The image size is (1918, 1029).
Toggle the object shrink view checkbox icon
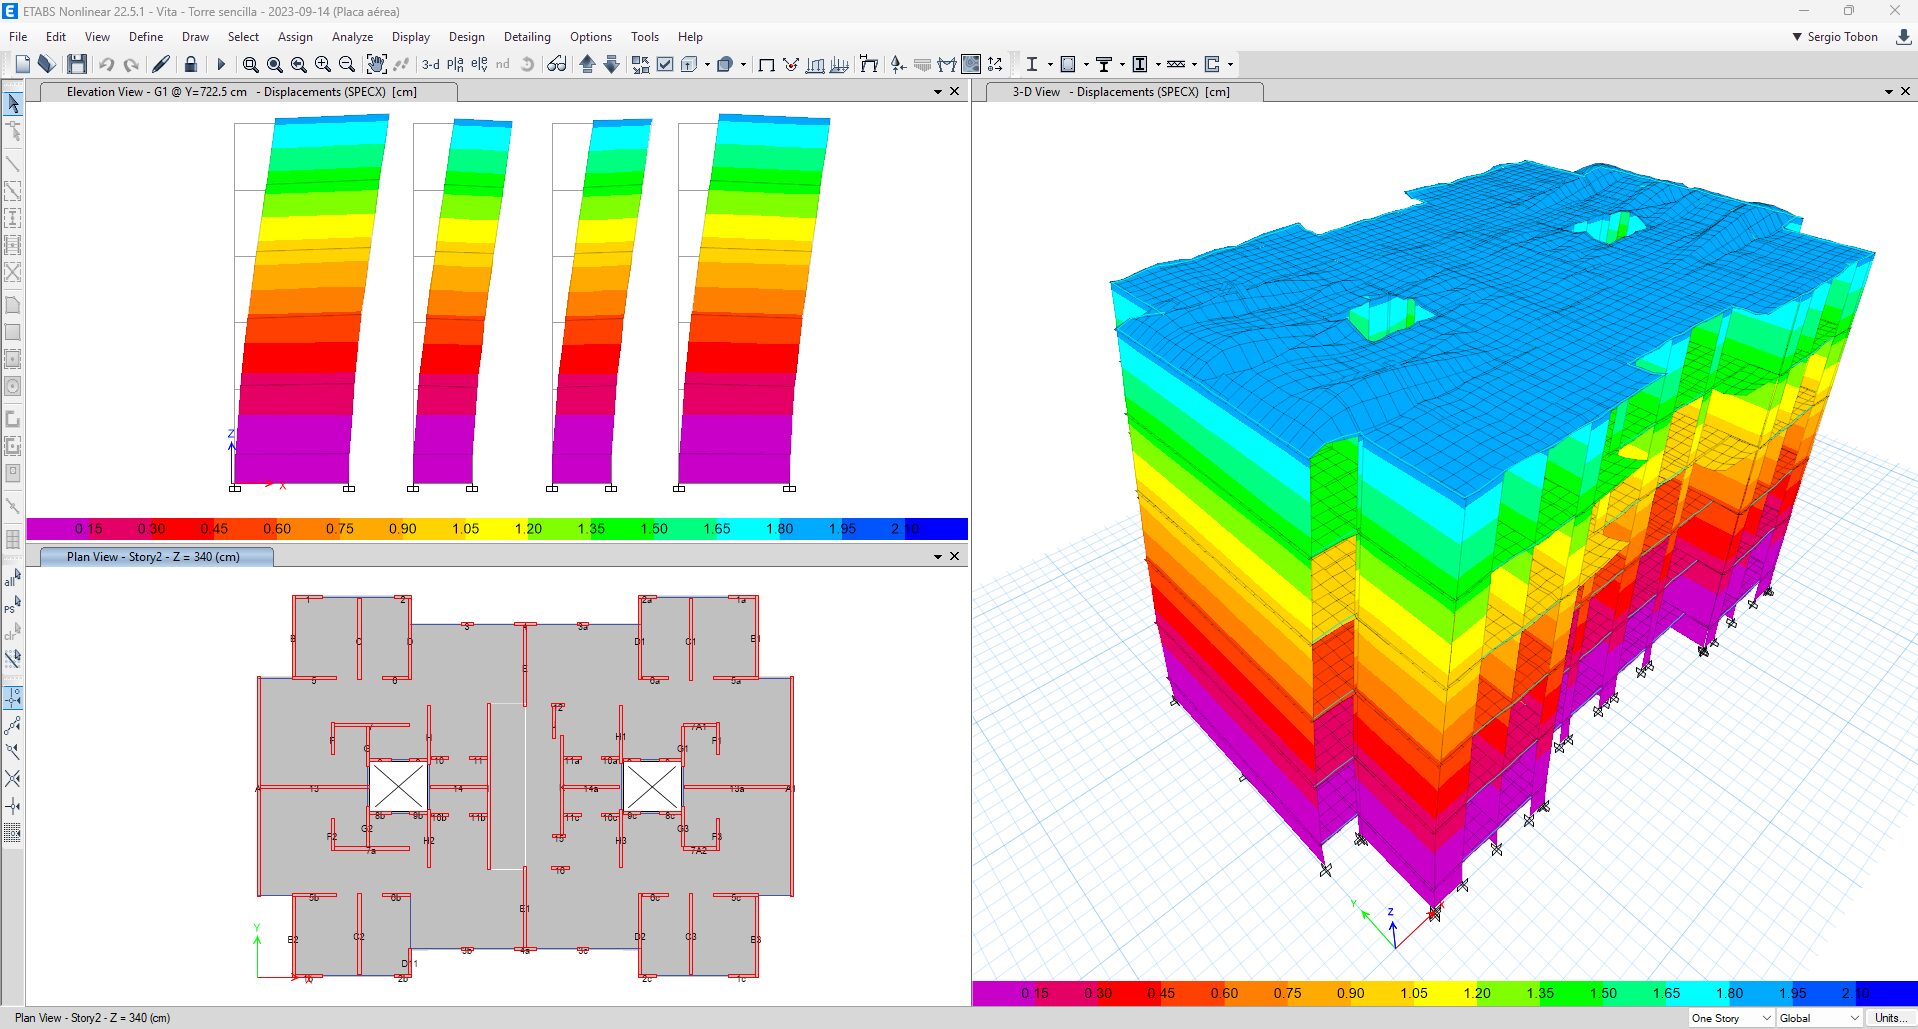[665, 64]
